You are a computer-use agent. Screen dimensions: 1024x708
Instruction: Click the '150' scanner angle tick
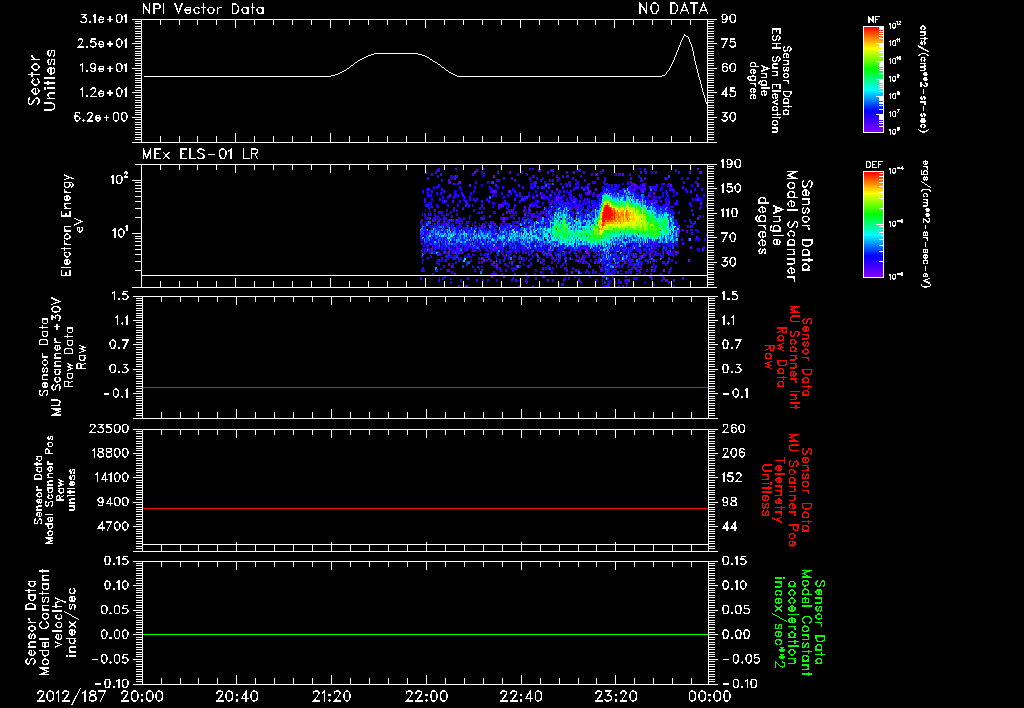click(731, 189)
